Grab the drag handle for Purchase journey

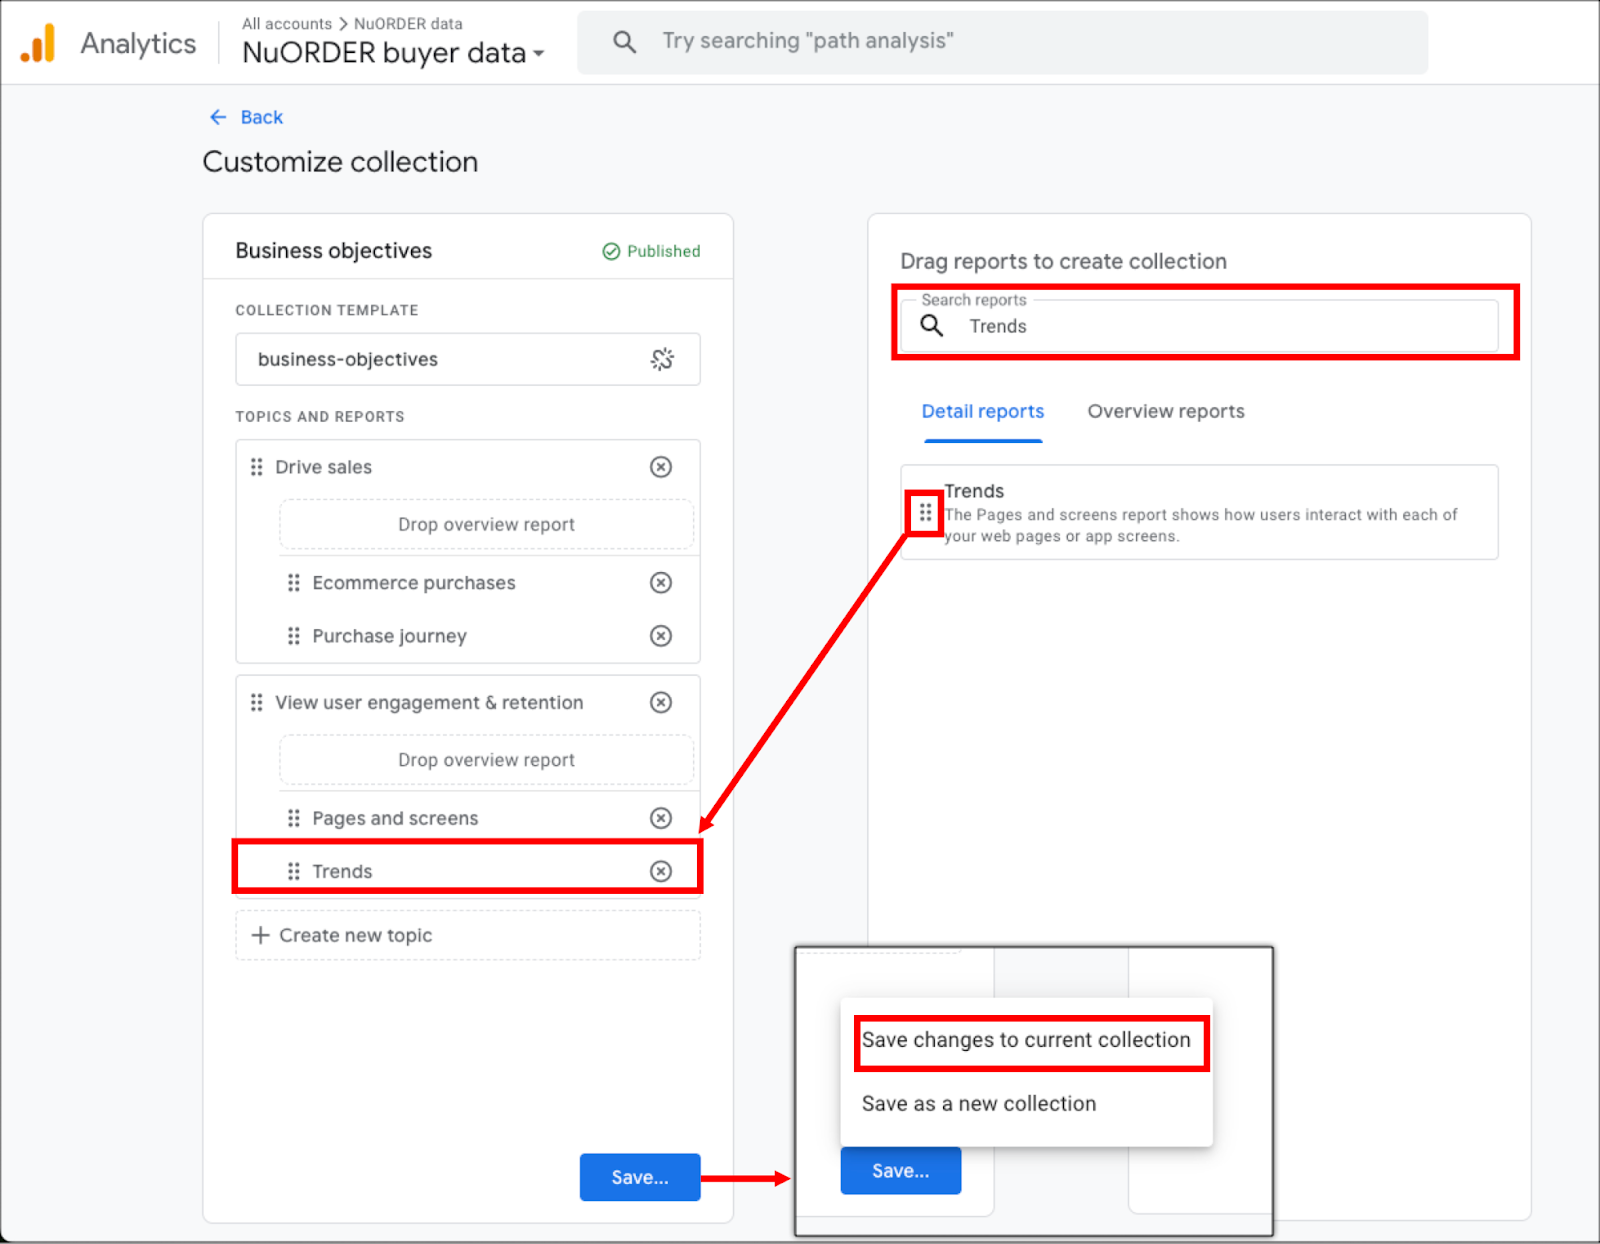(294, 636)
